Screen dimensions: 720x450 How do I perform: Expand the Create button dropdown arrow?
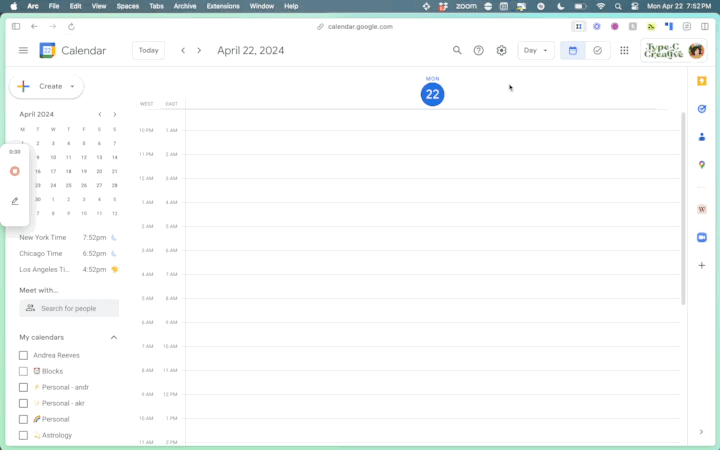click(72, 87)
